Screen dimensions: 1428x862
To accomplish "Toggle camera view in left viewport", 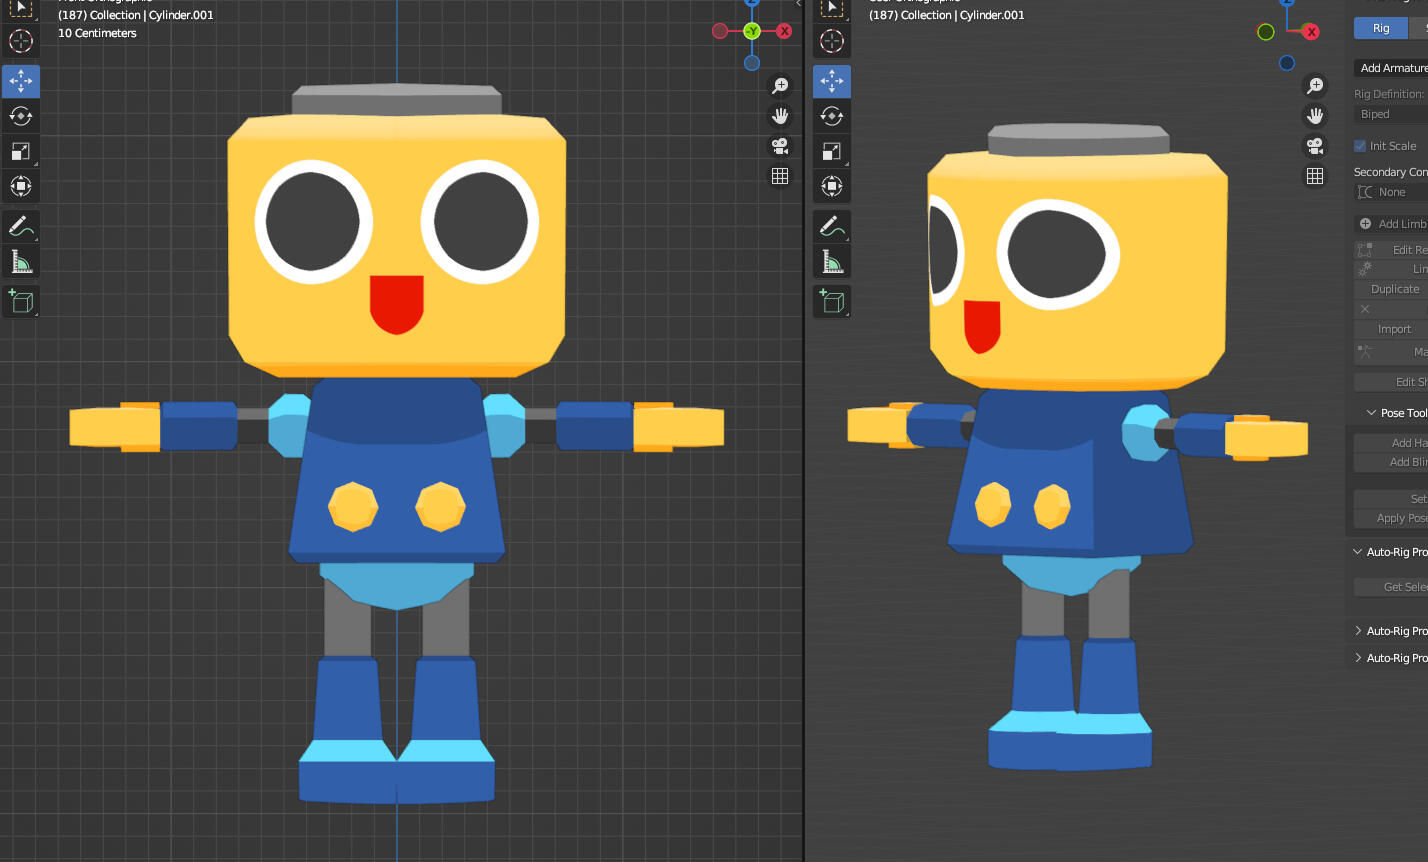I will tap(780, 146).
